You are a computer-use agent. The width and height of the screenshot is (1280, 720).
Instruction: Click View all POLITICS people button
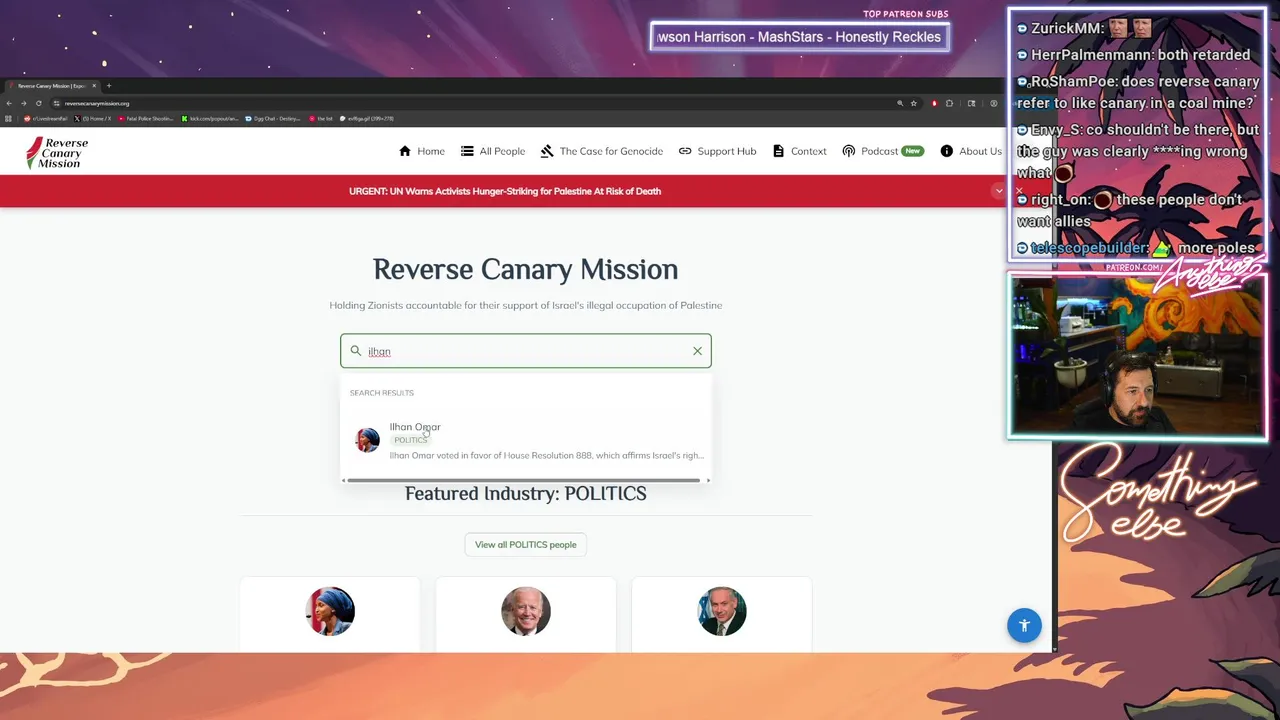[x=526, y=545]
